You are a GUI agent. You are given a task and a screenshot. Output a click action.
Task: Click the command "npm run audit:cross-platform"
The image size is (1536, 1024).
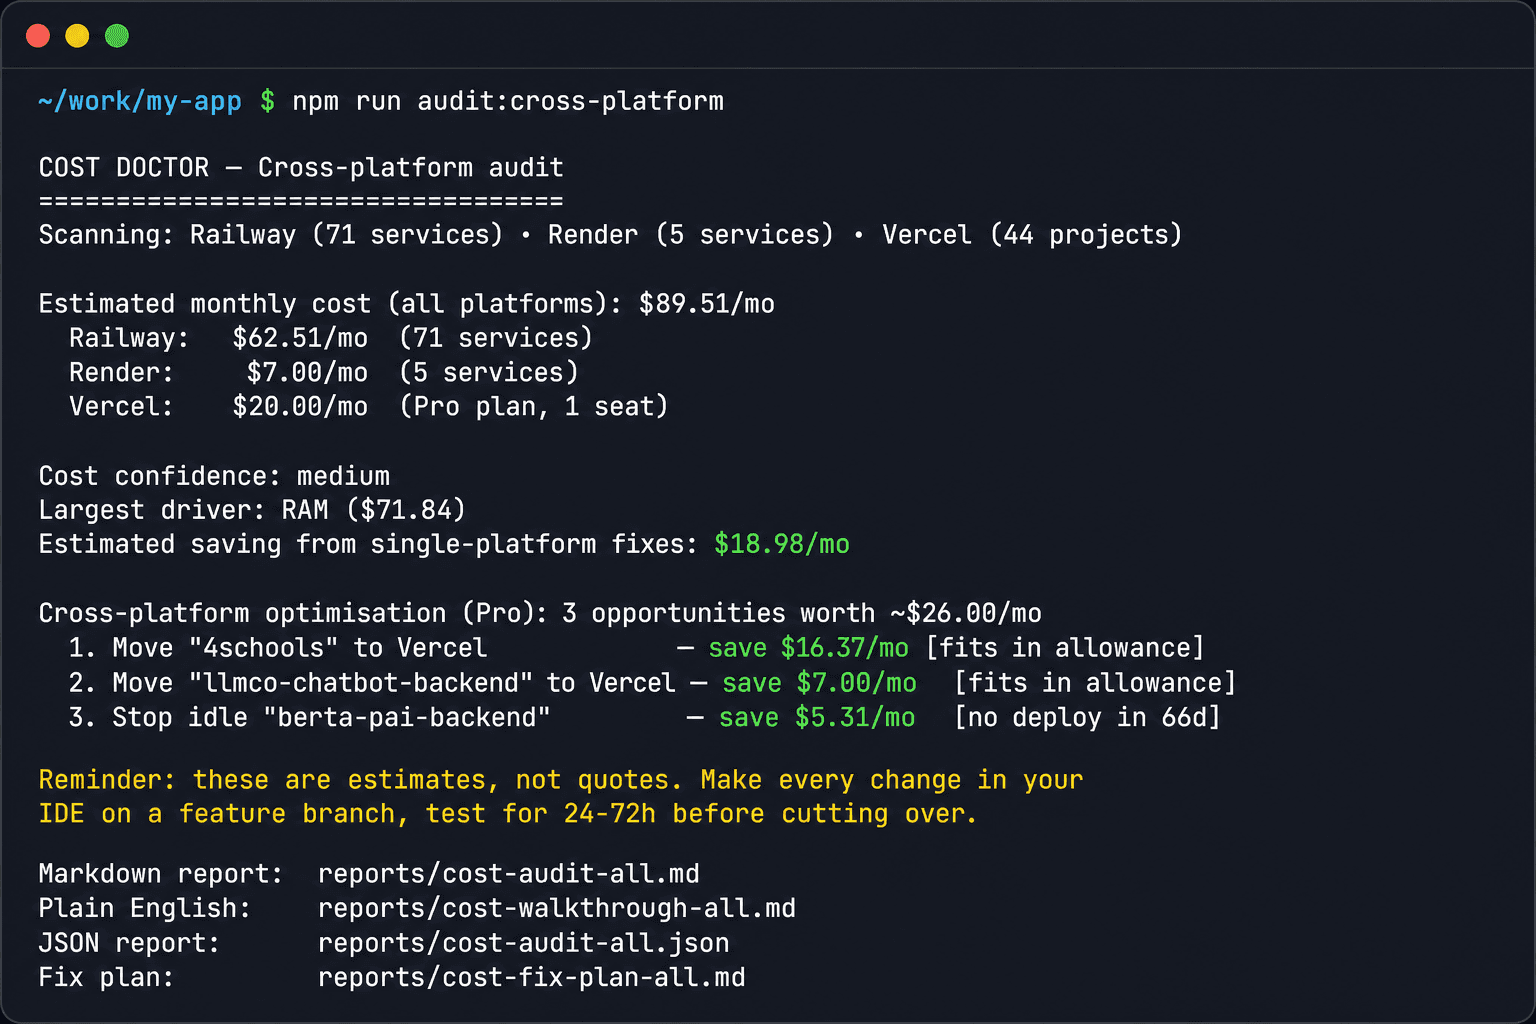[508, 101]
